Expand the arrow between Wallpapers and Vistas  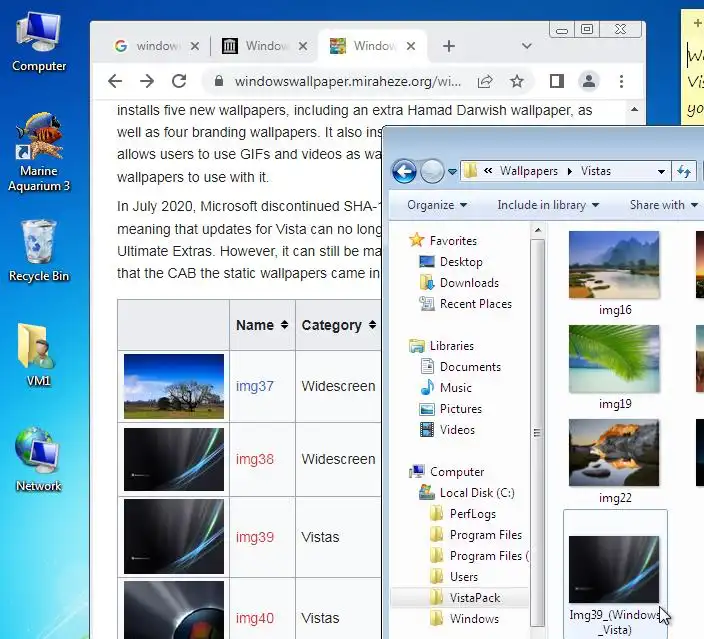(x=570, y=171)
